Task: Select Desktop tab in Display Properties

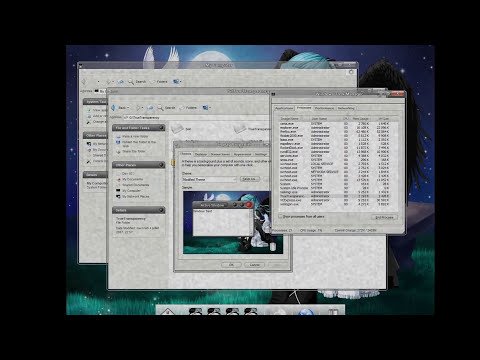Action: click(201, 154)
